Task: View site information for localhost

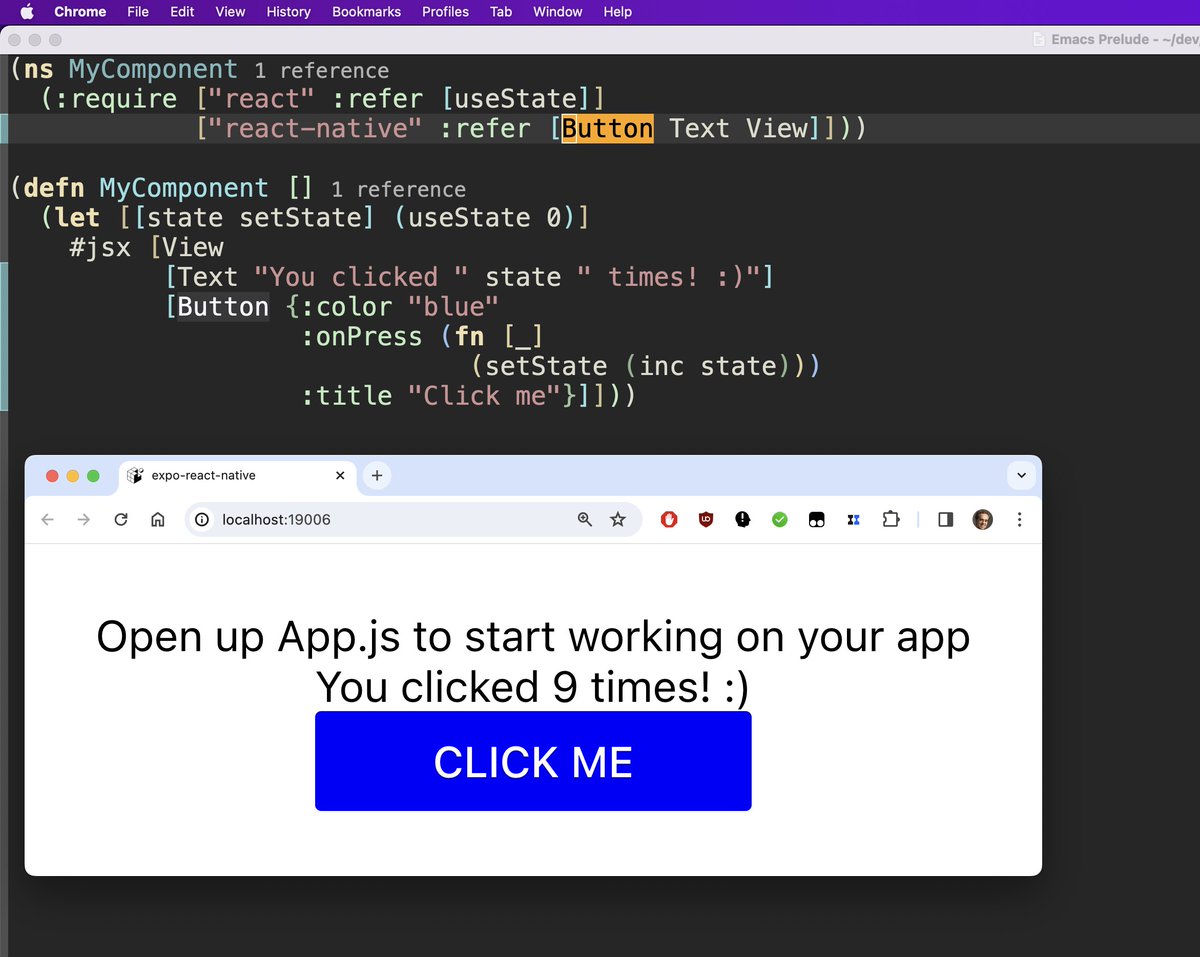Action: pyautogui.click(x=202, y=519)
